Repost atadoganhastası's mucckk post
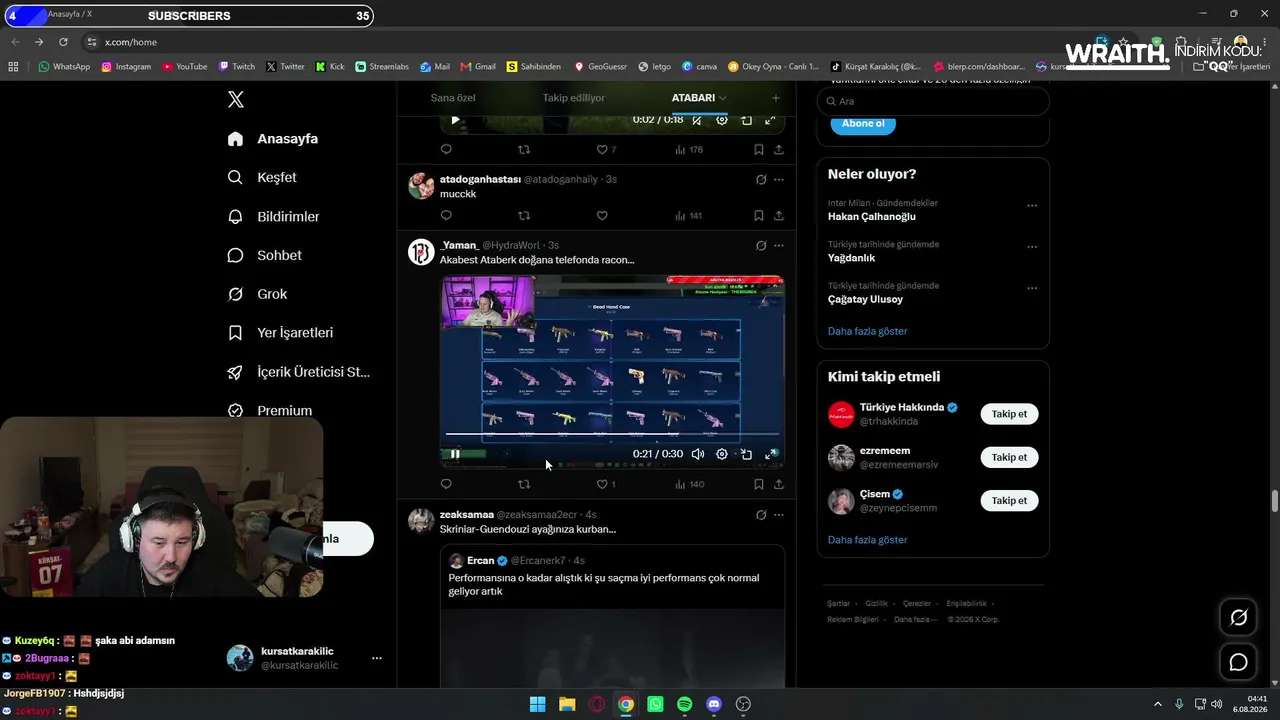The image size is (1280, 720). coord(524,215)
